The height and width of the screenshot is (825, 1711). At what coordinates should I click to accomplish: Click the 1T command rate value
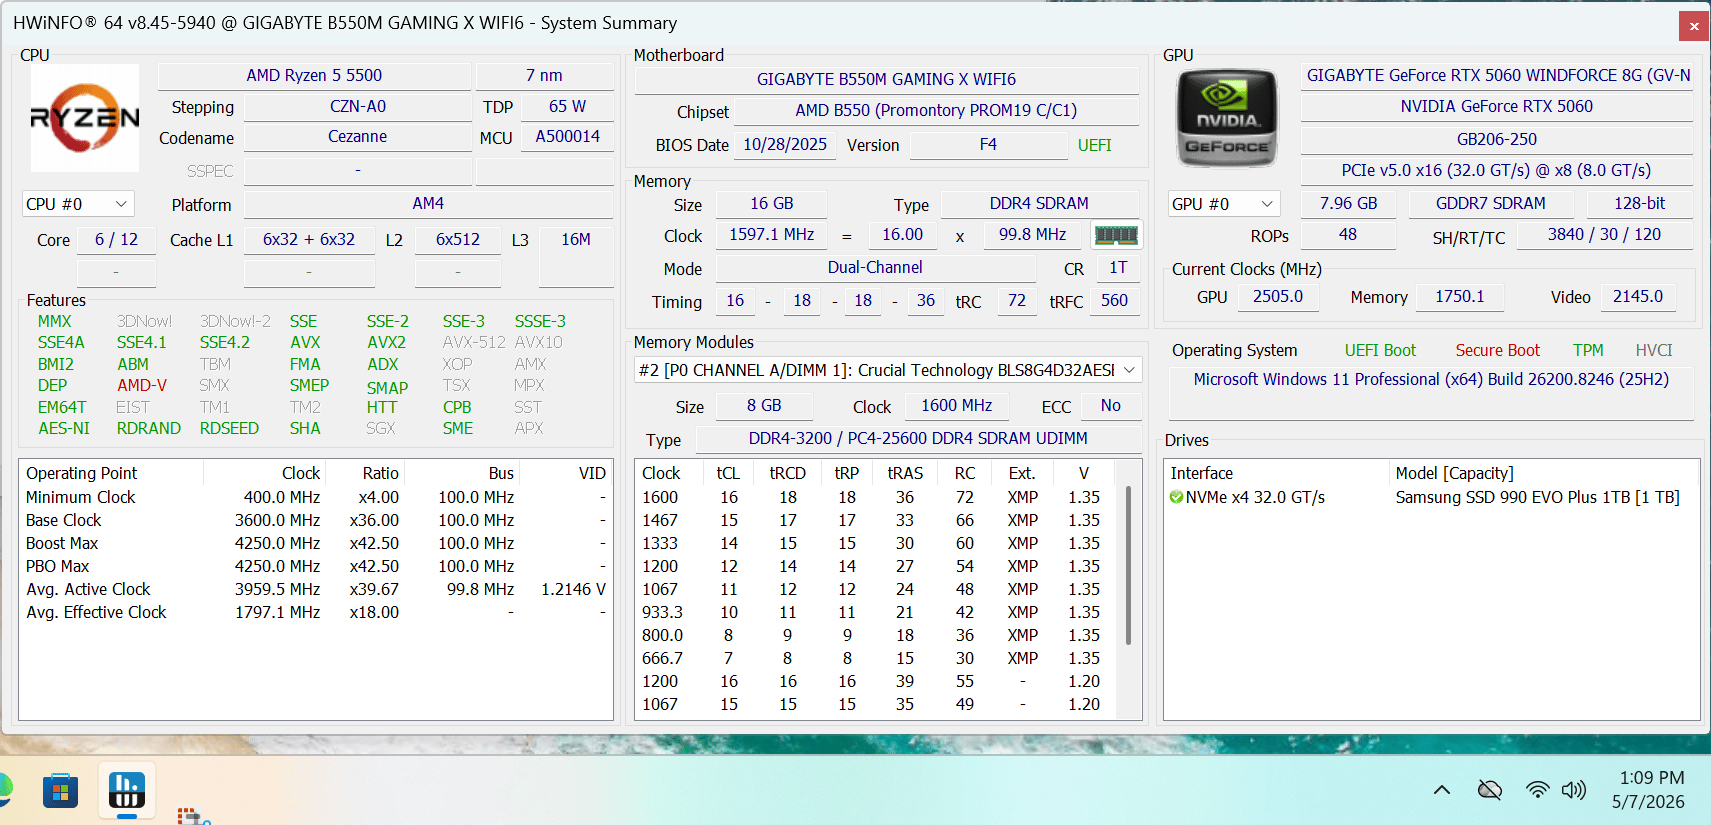(1118, 267)
